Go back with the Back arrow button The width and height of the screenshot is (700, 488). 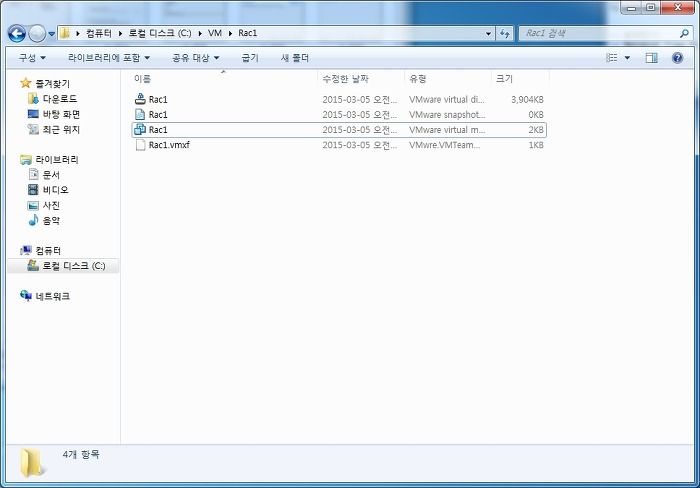click(x=17, y=33)
